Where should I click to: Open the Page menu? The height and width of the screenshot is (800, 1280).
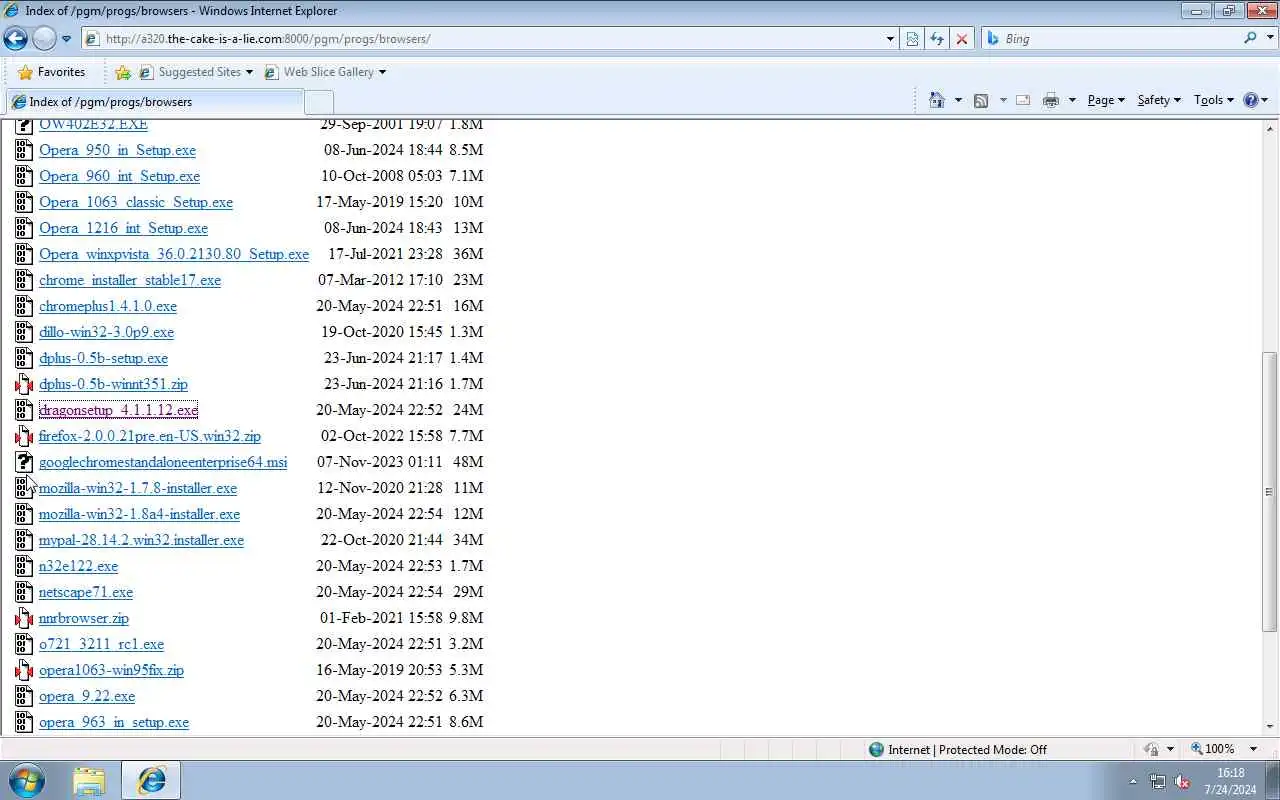coord(1106,100)
